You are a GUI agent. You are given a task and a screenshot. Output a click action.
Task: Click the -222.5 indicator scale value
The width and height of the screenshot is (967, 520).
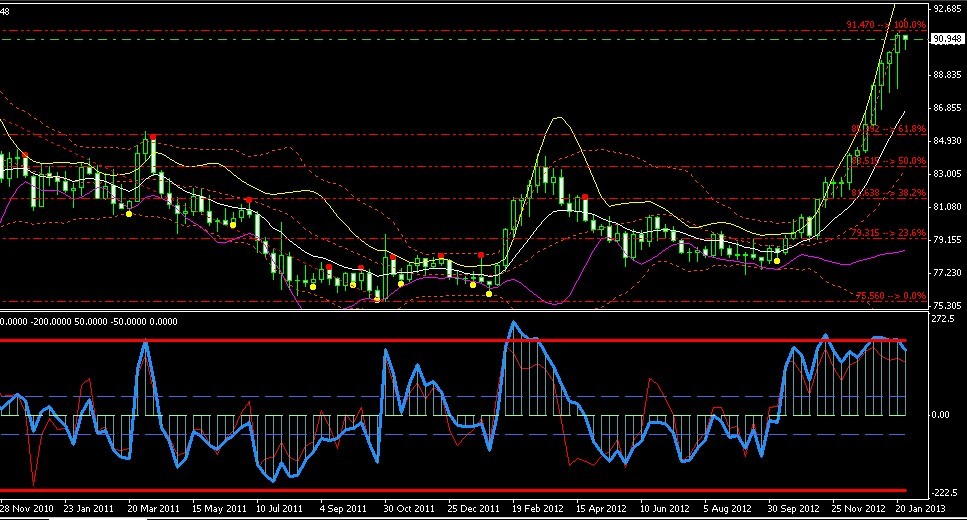(945, 492)
